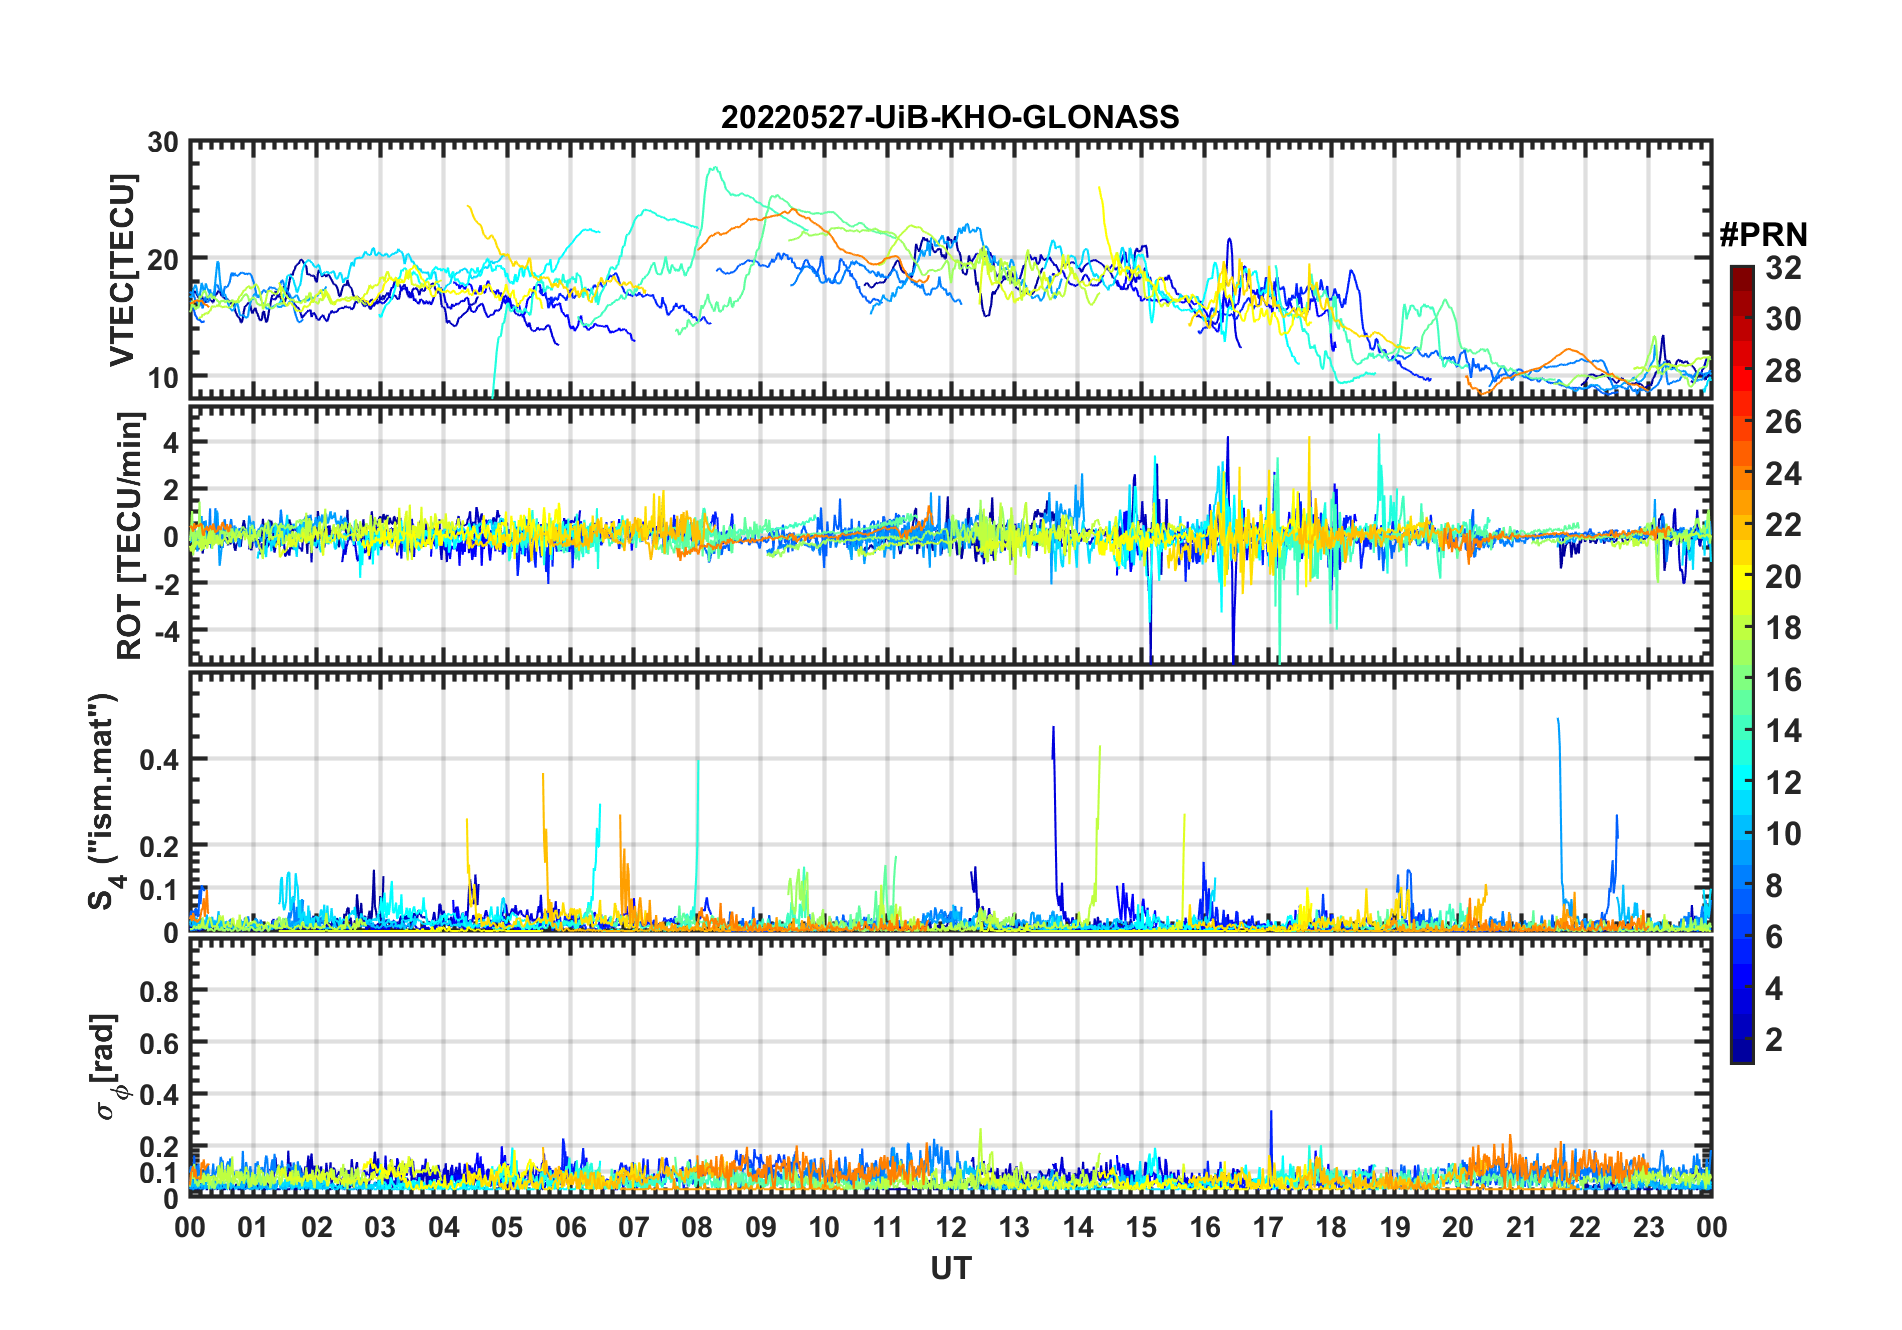Select x-axis hour label 23
The image size is (1902, 1330).
pos(1648,1227)
